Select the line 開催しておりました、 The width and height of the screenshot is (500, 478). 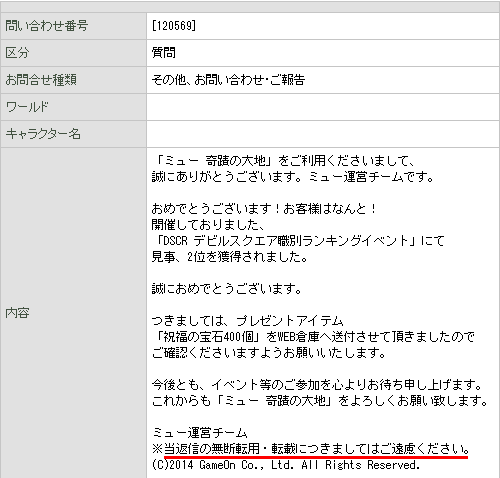(208, 225)
